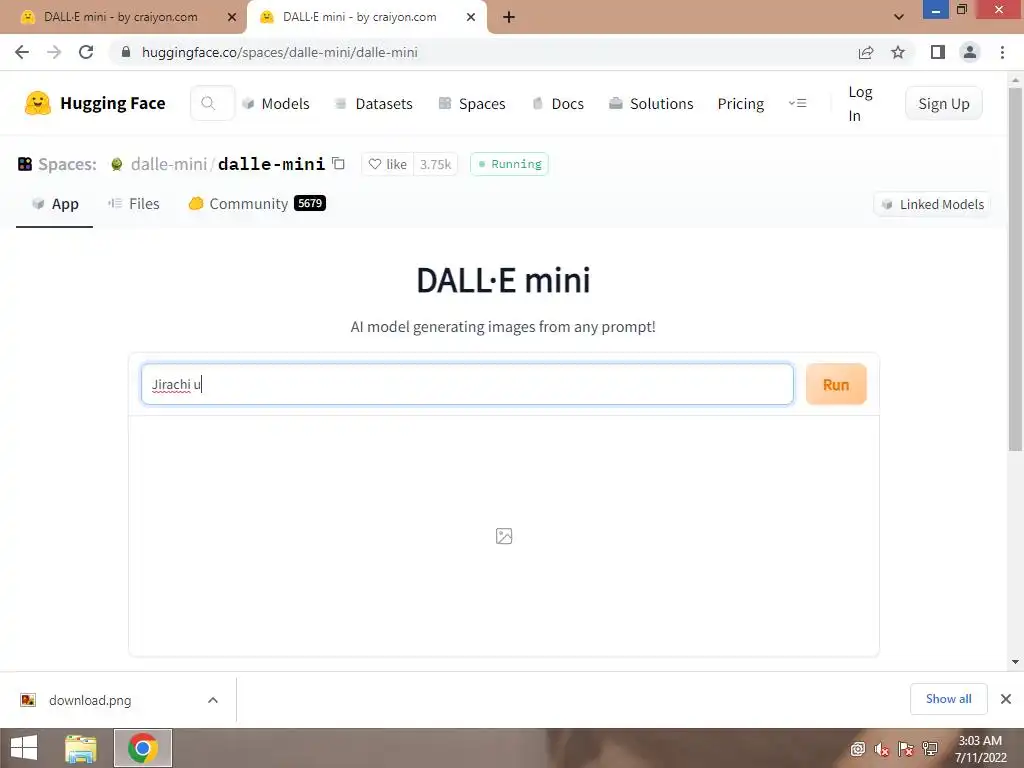The width and height of the screenshot is (1024, 768).
Task: Open the Datasets page
Action: [x=374, y=104]
